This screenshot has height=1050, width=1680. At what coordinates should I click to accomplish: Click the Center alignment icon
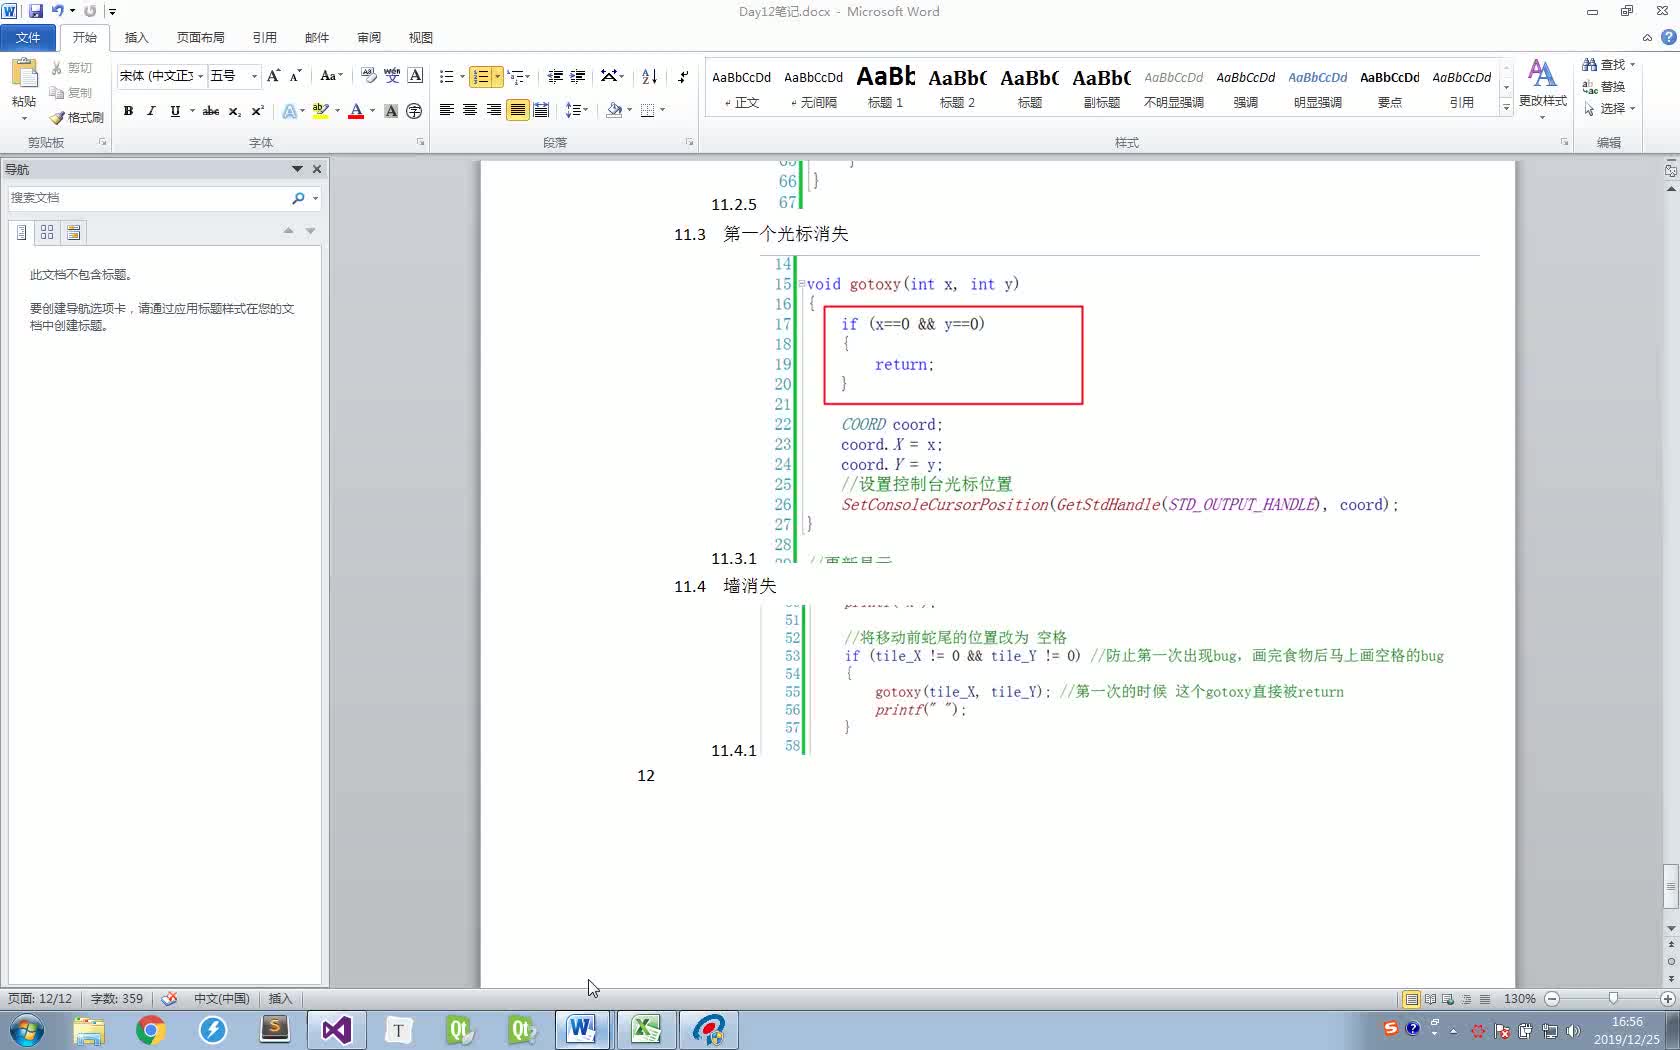[470, 110]
